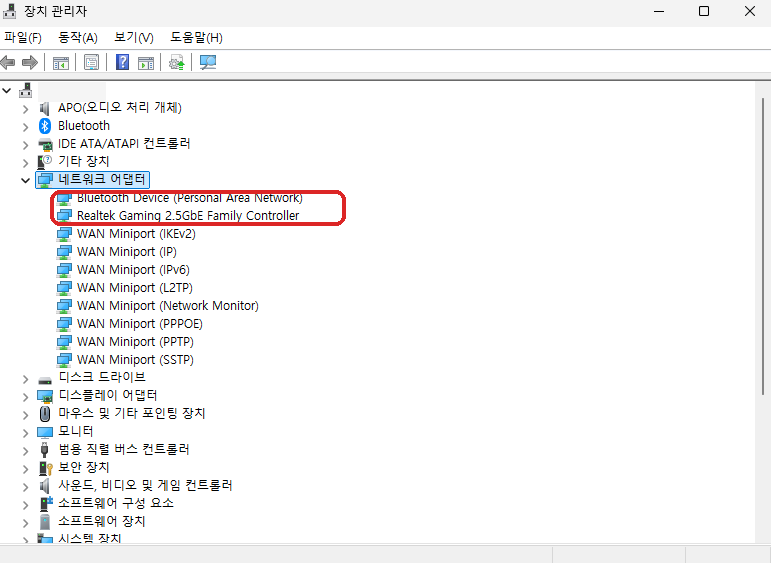Click the speaker icon of 사운드, 비디오 및 게임 컨트롤러
The image size is (771, 563).
45,486
